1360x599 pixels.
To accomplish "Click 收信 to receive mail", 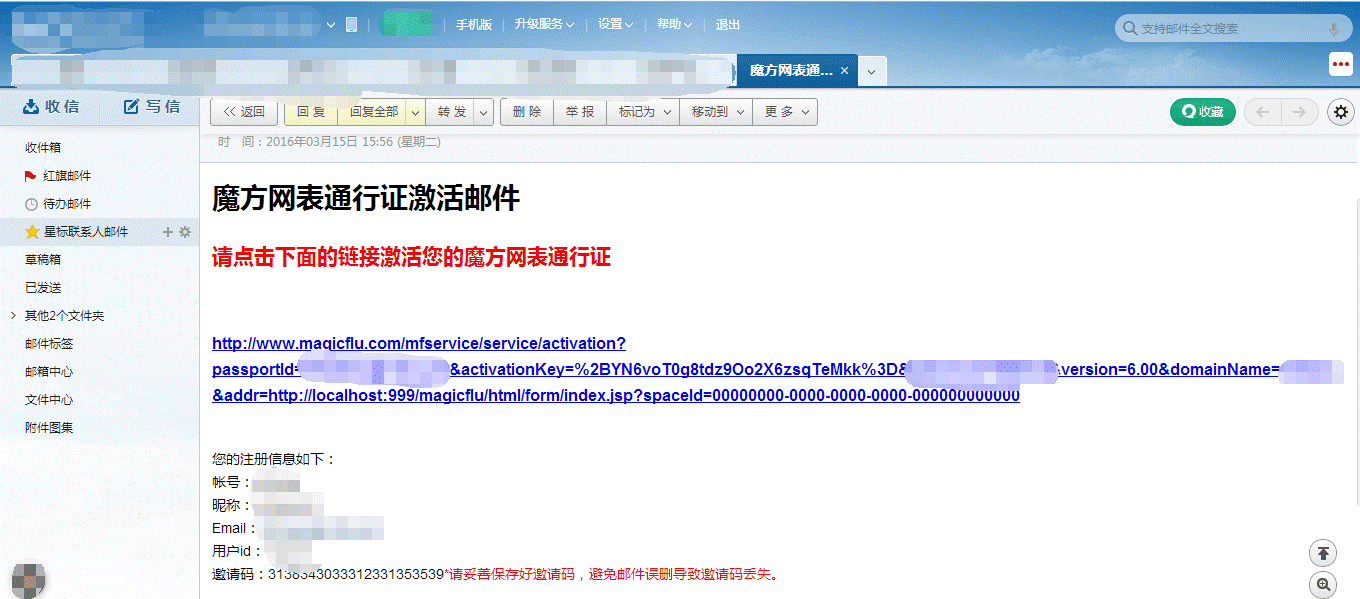I will click(x=51, y=107).
